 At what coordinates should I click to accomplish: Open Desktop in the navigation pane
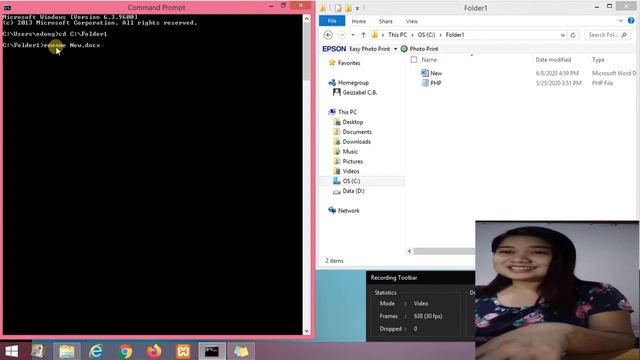pyautogui.click(x=348, y=122)
